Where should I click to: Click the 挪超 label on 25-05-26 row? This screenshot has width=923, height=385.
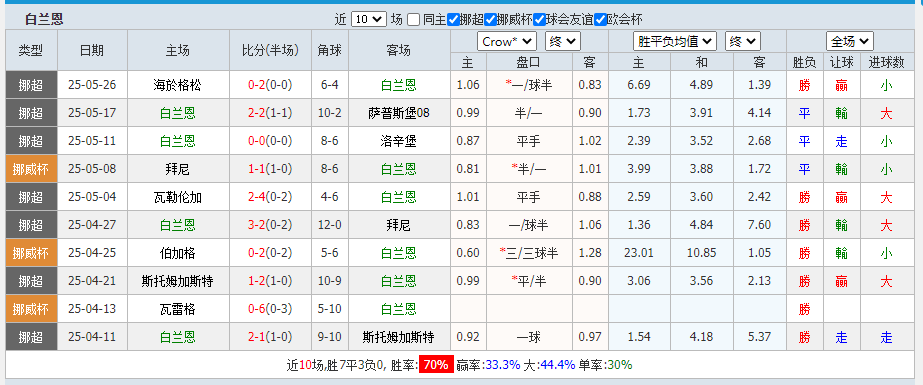[31, 85]
